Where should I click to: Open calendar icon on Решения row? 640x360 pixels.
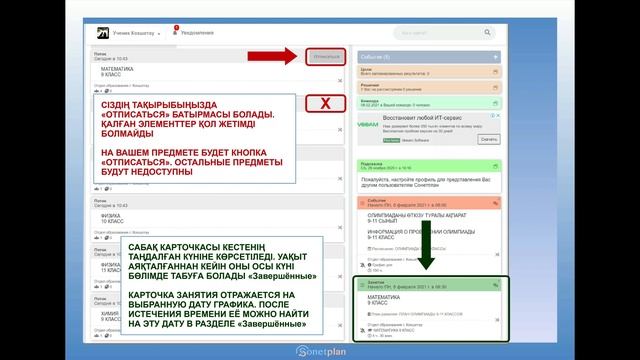click(x=495, y=87)
